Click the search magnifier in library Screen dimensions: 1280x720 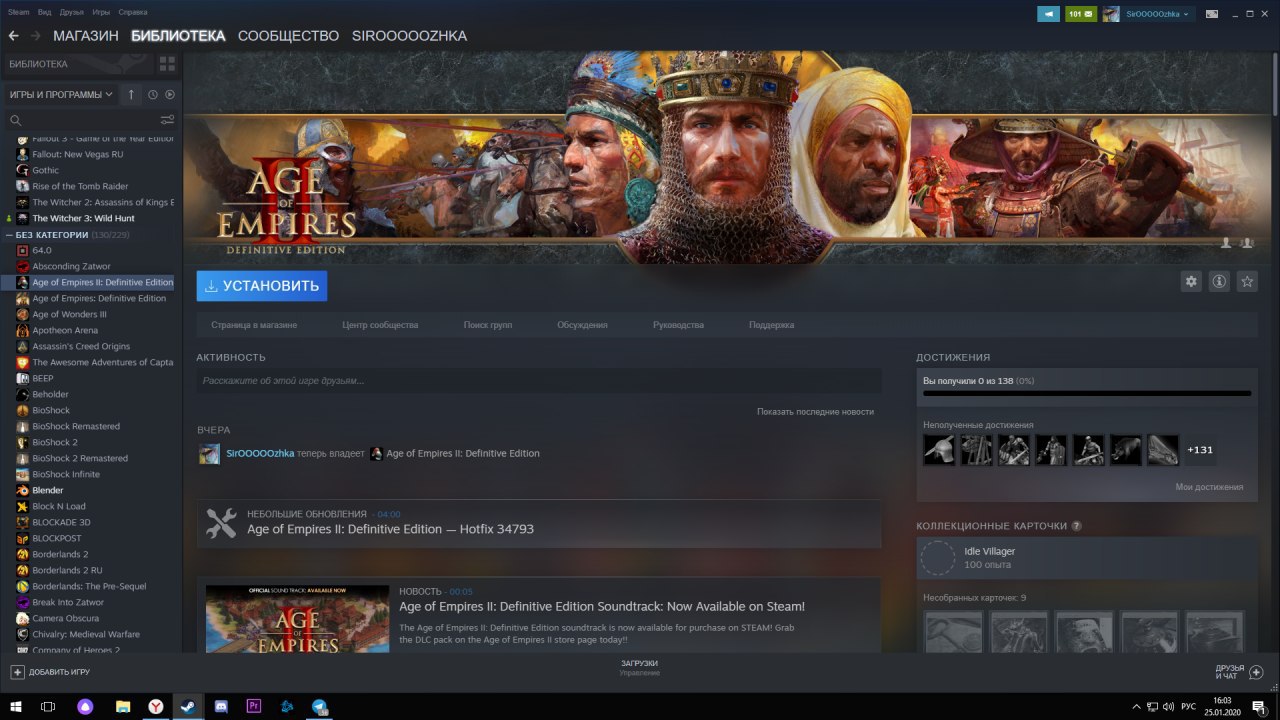pyautogui.click(x=15, y=120)
